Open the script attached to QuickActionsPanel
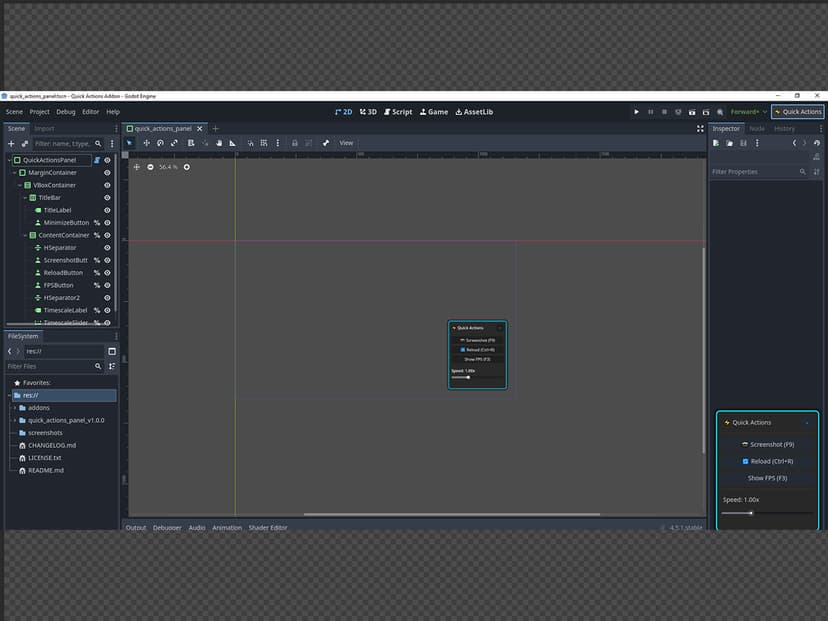Viewport: 828px width, 621px height. click(97, 160)
